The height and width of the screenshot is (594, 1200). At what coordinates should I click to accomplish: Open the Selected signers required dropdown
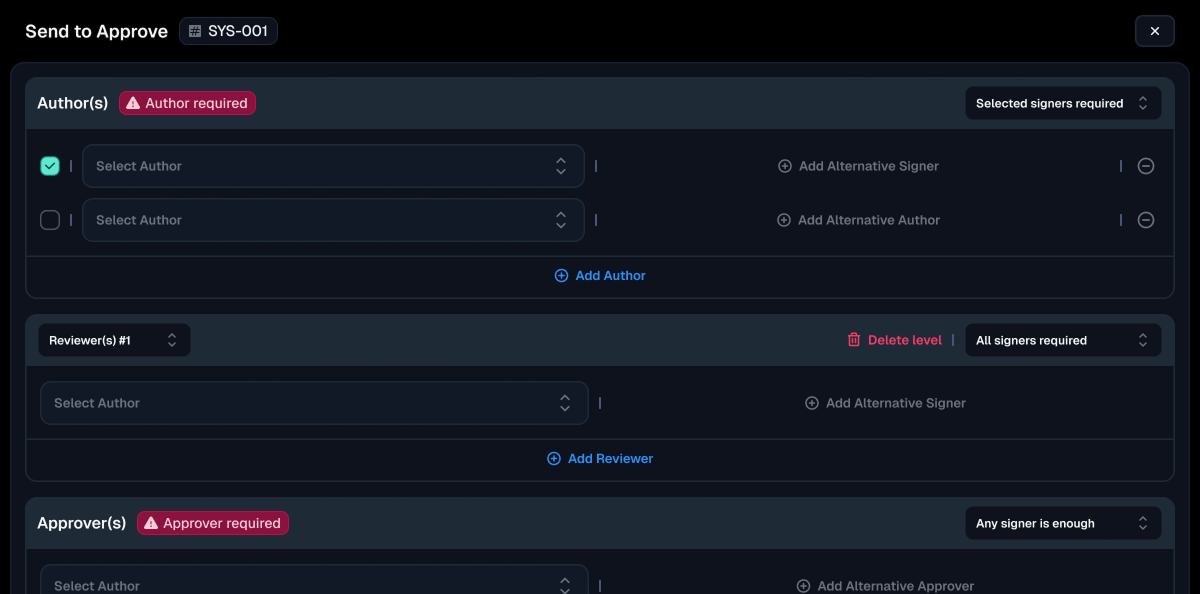point(1062,103)
